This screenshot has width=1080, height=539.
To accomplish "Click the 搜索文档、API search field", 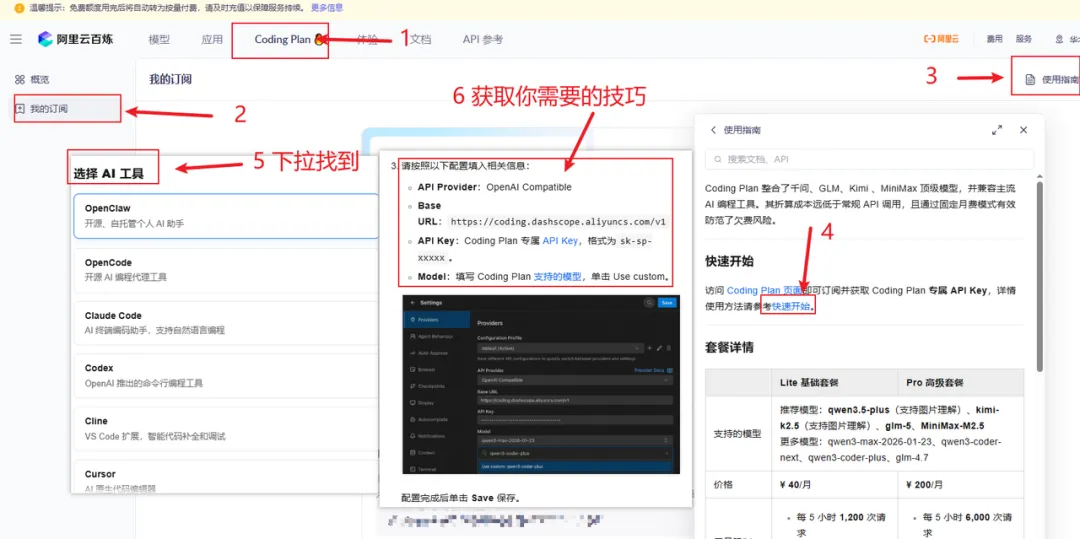I will click(869, 159).
